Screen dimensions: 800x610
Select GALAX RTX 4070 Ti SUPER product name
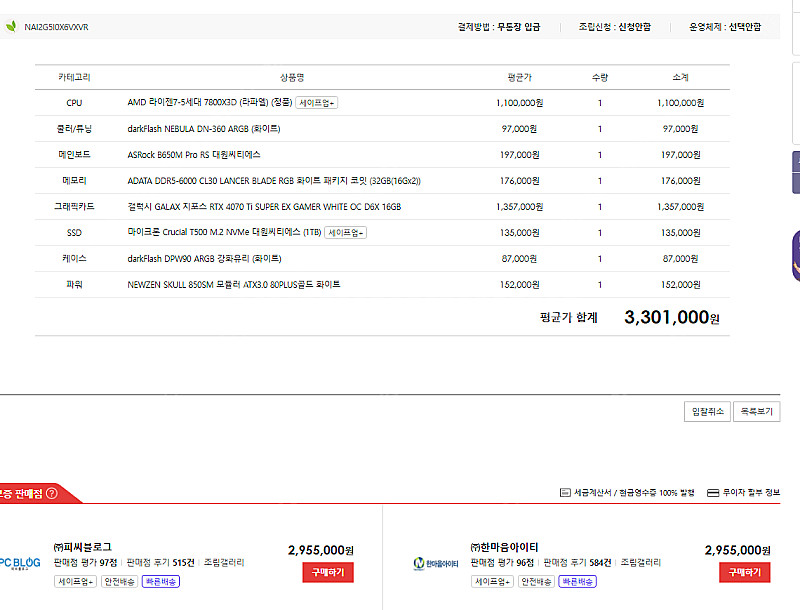click(x=264, y=207)
